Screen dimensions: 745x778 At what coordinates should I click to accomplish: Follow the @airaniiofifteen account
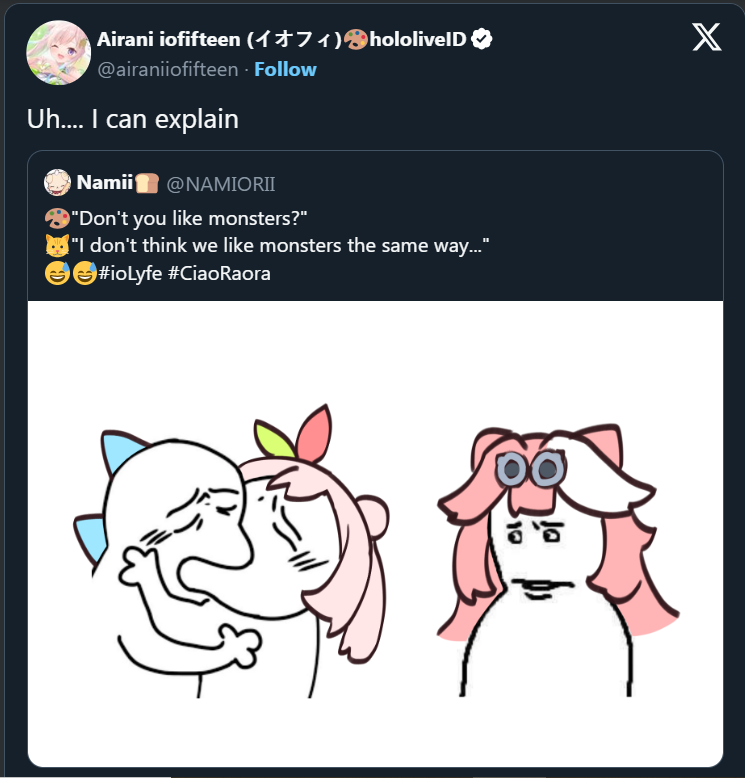coord(285,69)
